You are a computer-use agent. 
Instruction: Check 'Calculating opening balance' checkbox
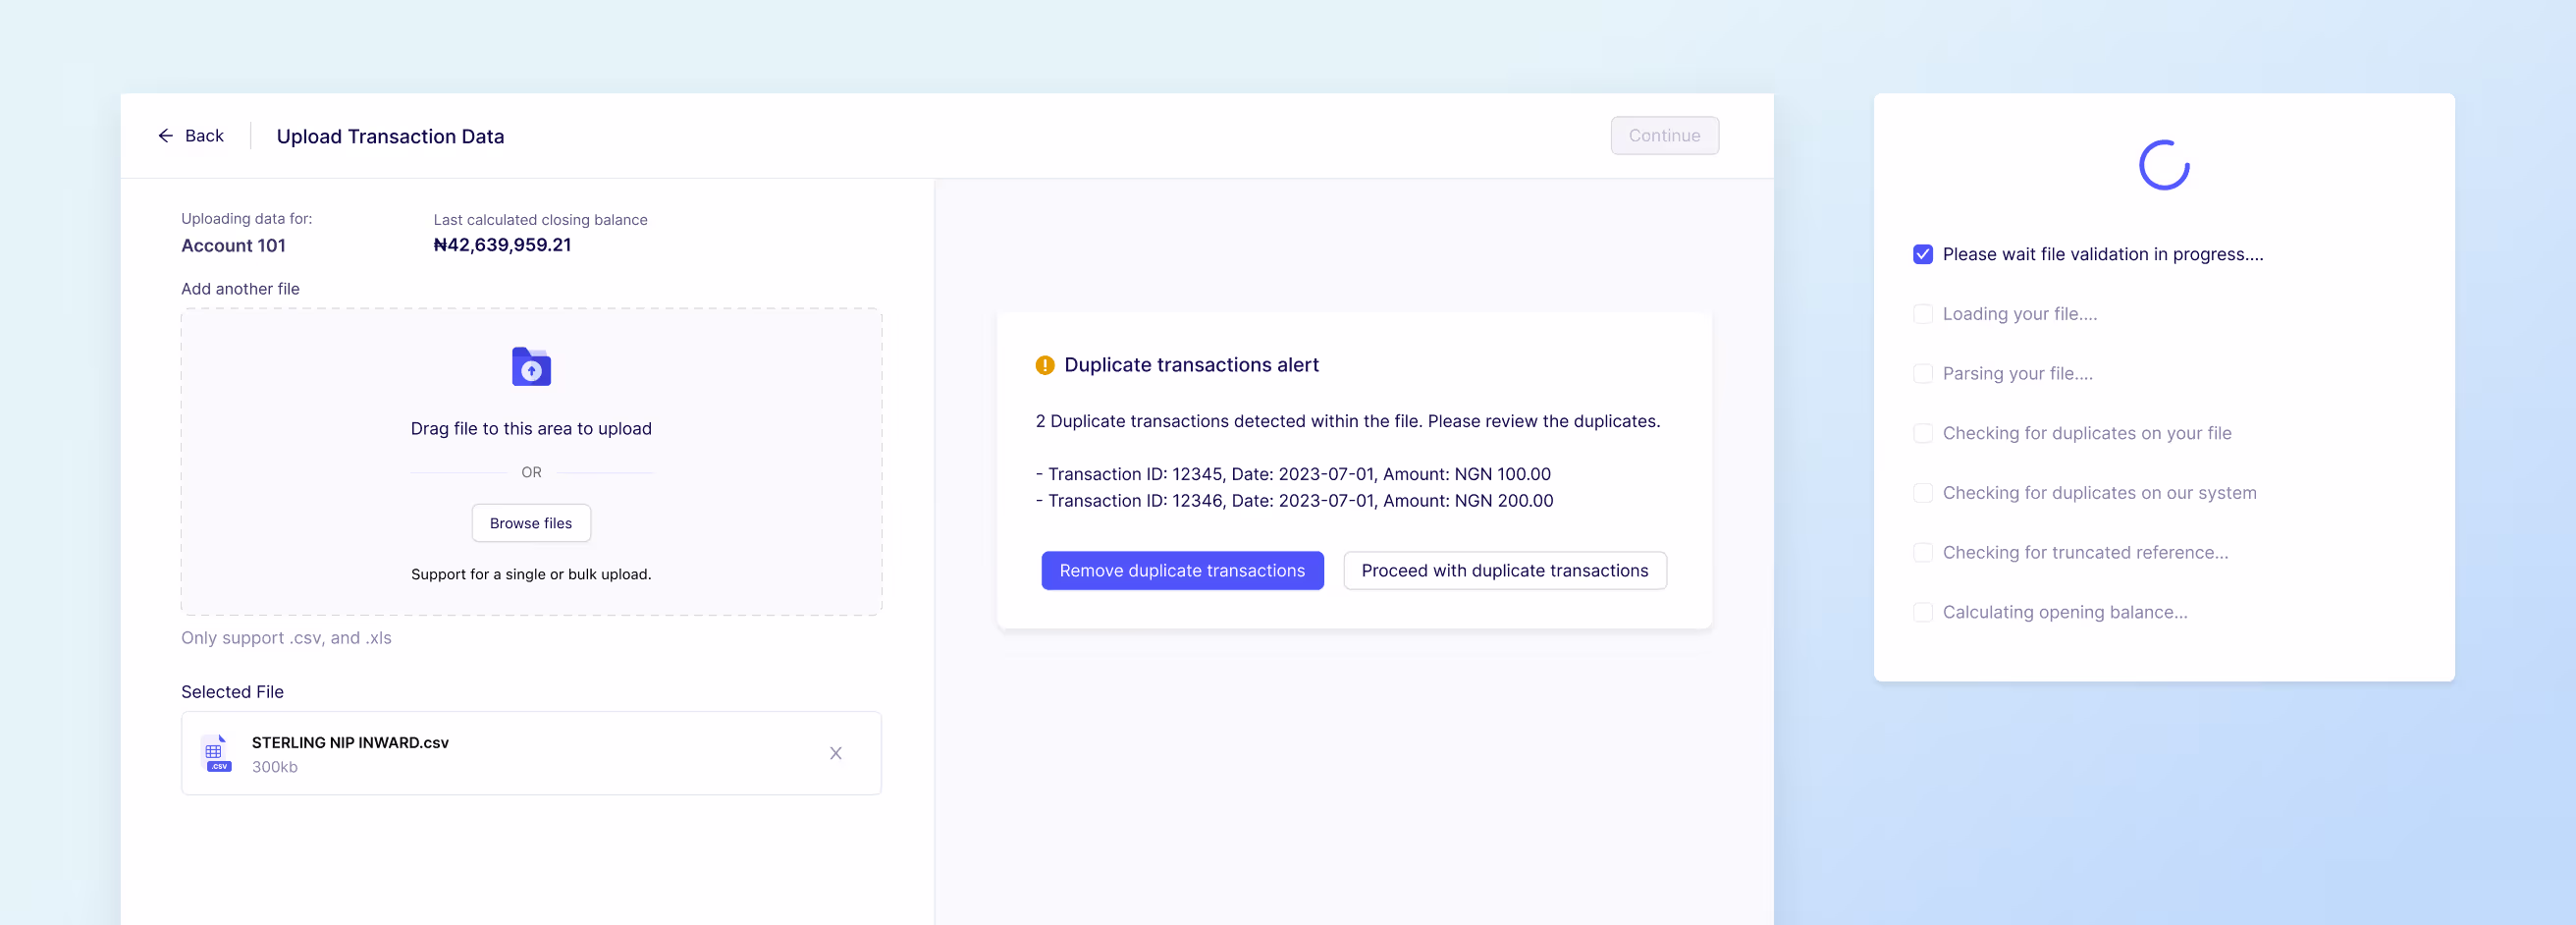click(x=1923, y=612)
